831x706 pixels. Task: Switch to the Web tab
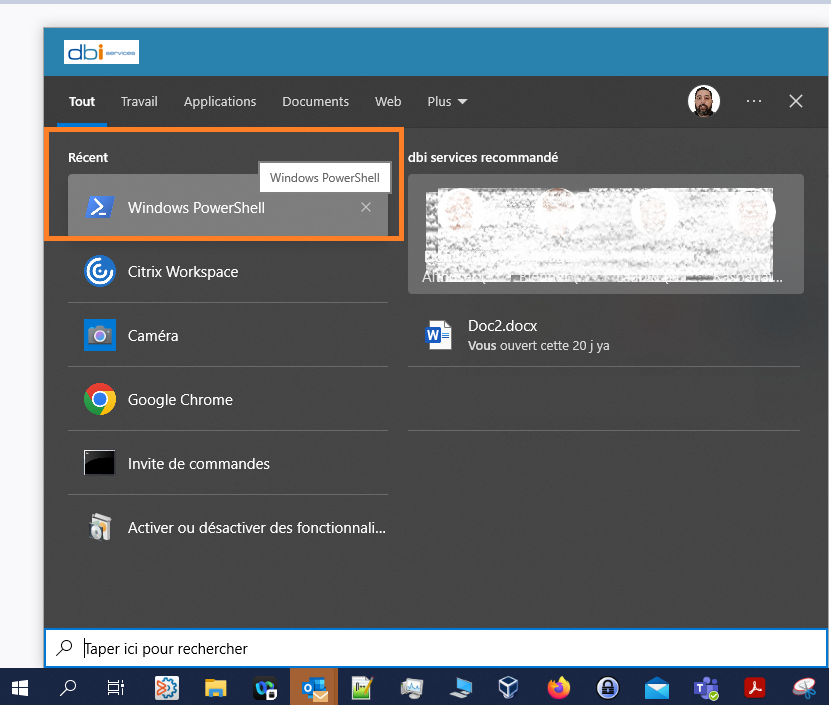click(388, 101)
